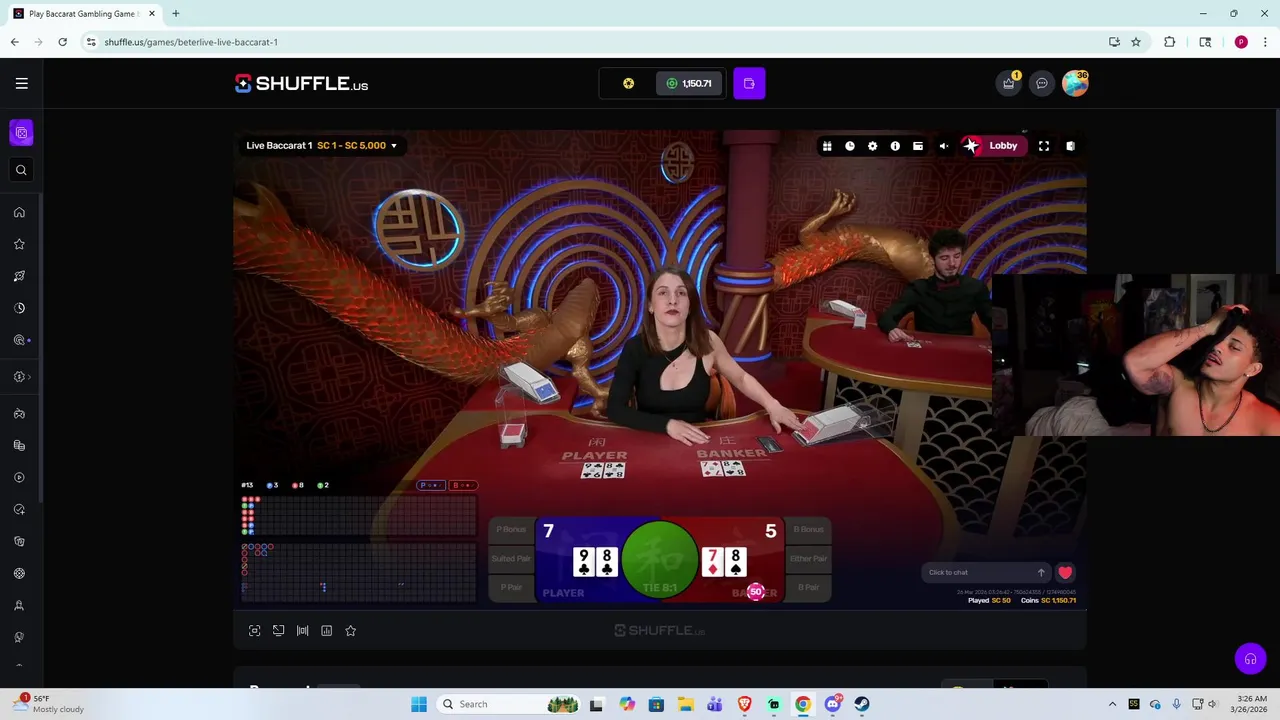Open the Shuffle hamburger menu
This screenshot has height=720, width=1280.
(21, 84)
